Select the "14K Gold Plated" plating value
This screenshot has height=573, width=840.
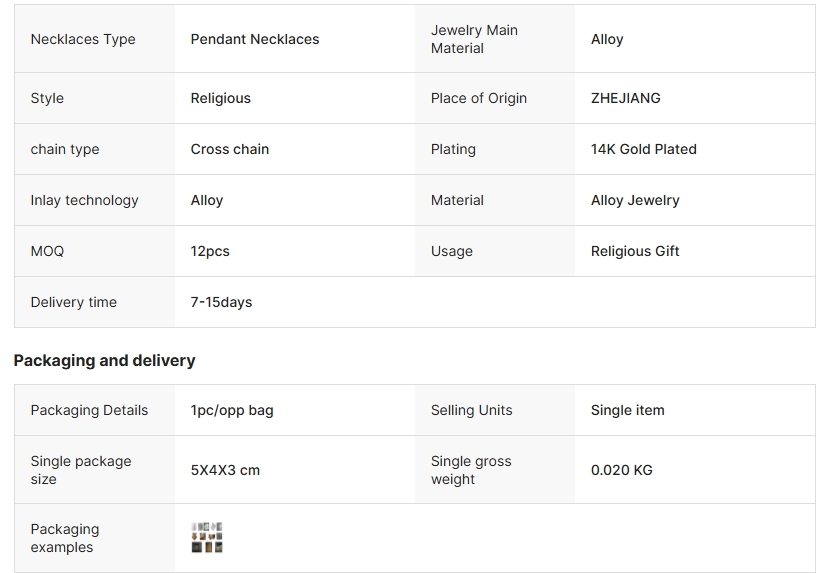click(x=644, y=149)
